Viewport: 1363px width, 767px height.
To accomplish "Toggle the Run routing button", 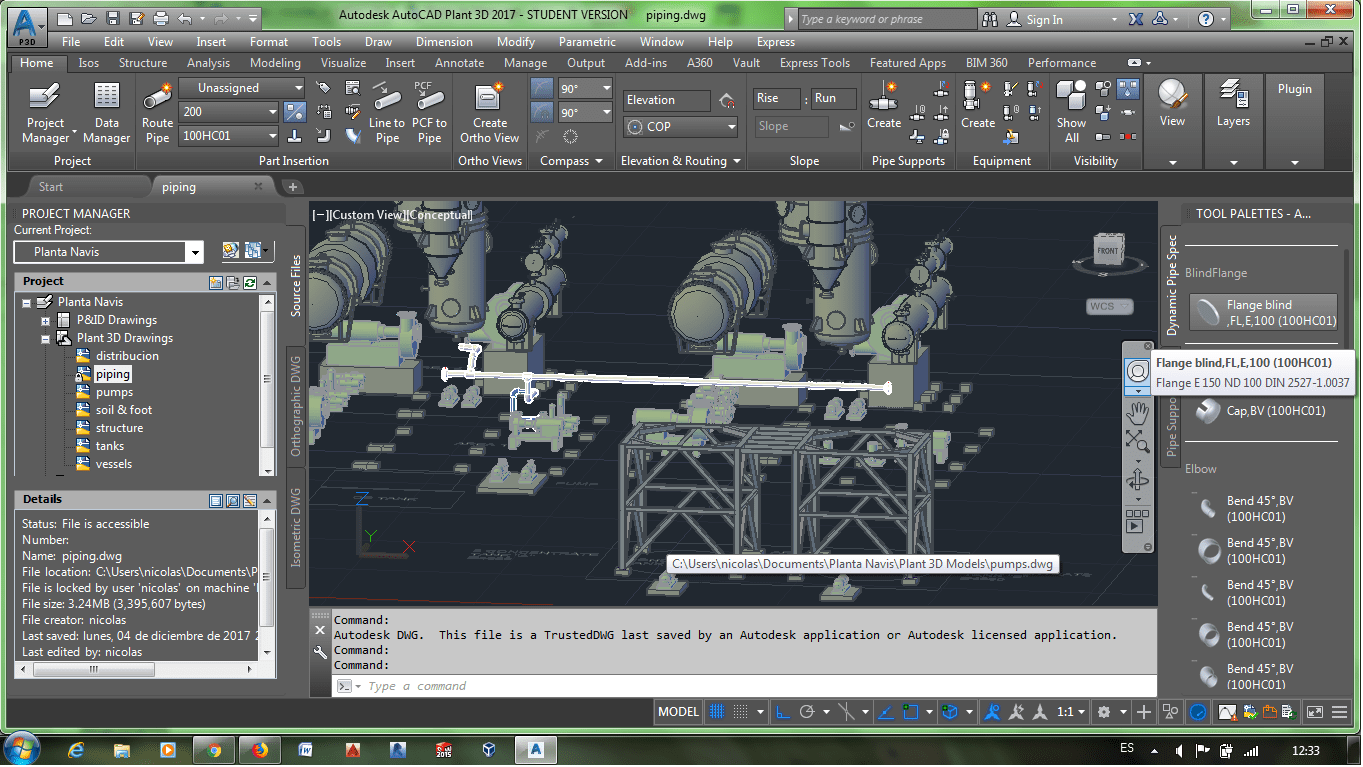I will coord(833,99).
